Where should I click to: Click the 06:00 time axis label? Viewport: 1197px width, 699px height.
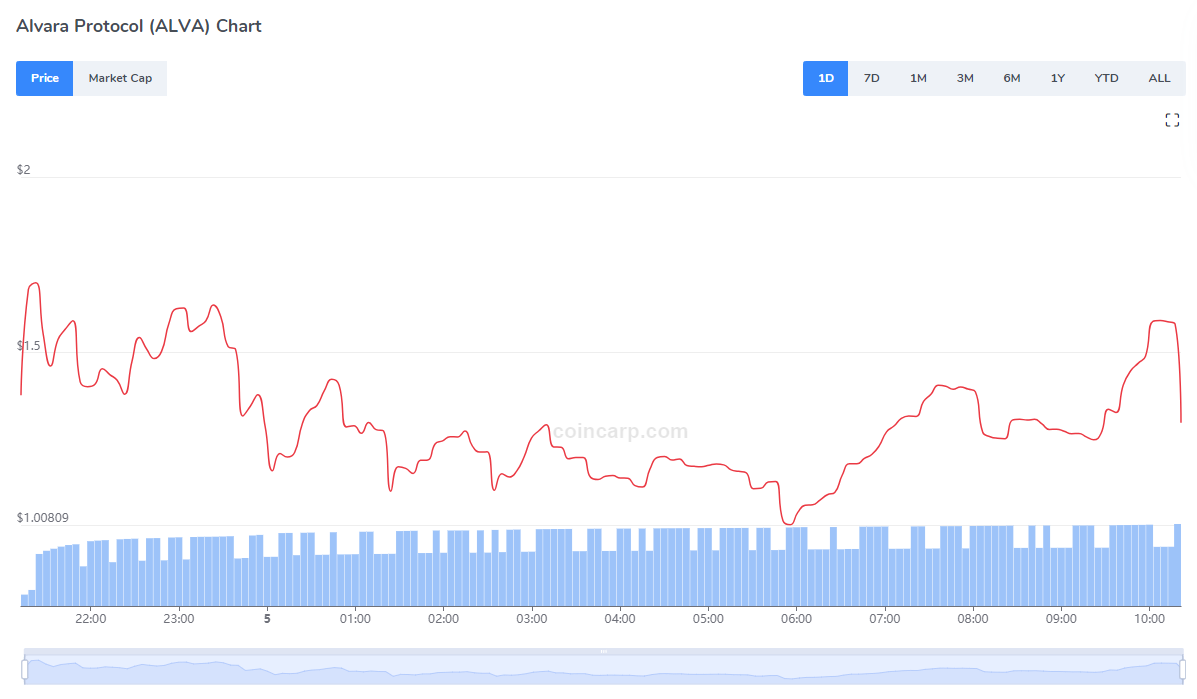click(x=796, y=618)
